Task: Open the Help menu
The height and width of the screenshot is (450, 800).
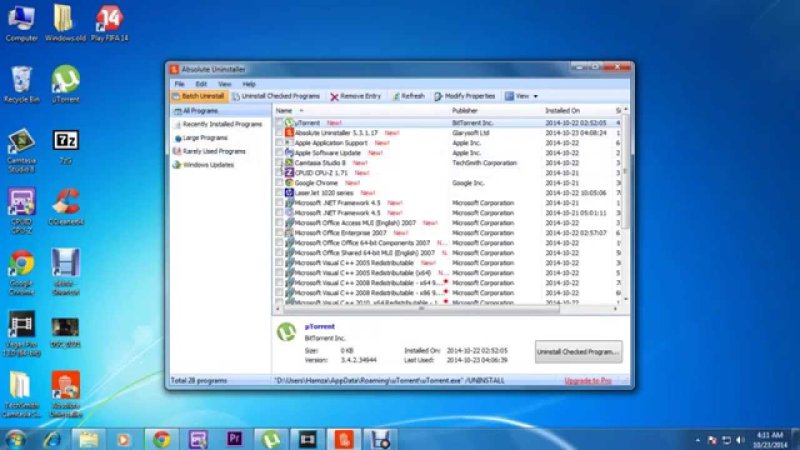Action: (x=249, y=84)
